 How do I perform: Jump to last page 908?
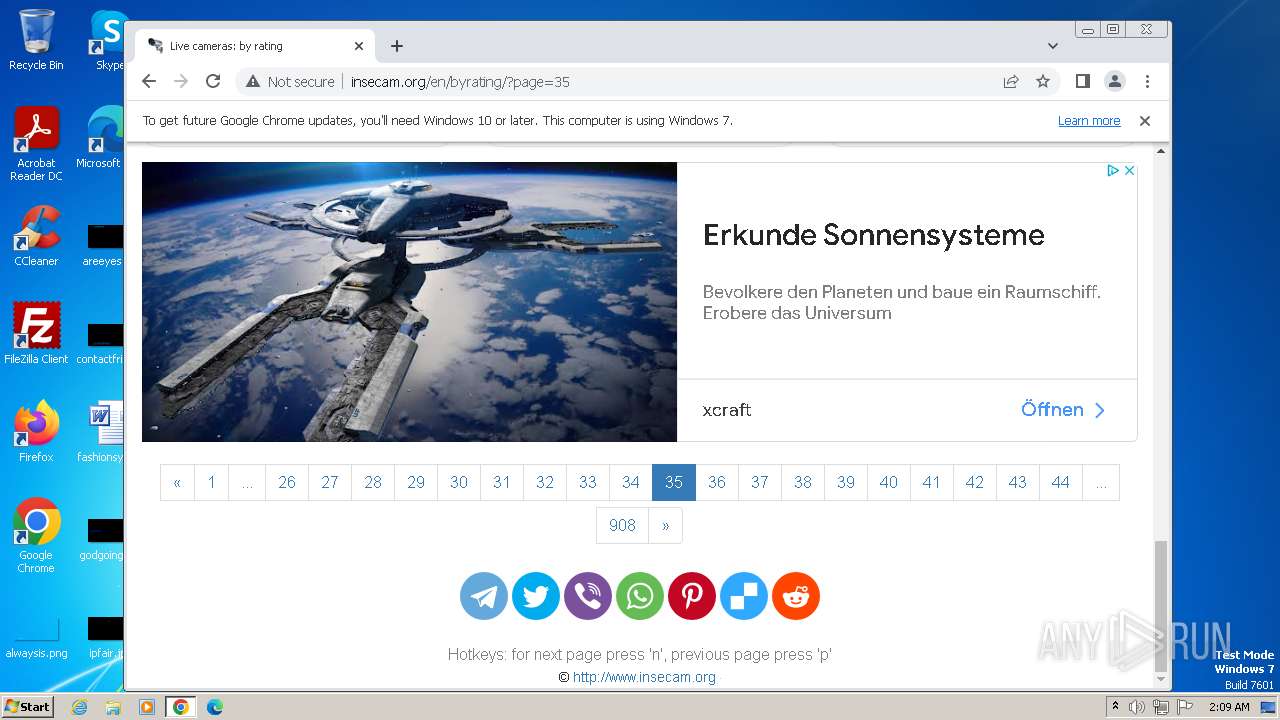pyautogui.click(x=622, y=525)
